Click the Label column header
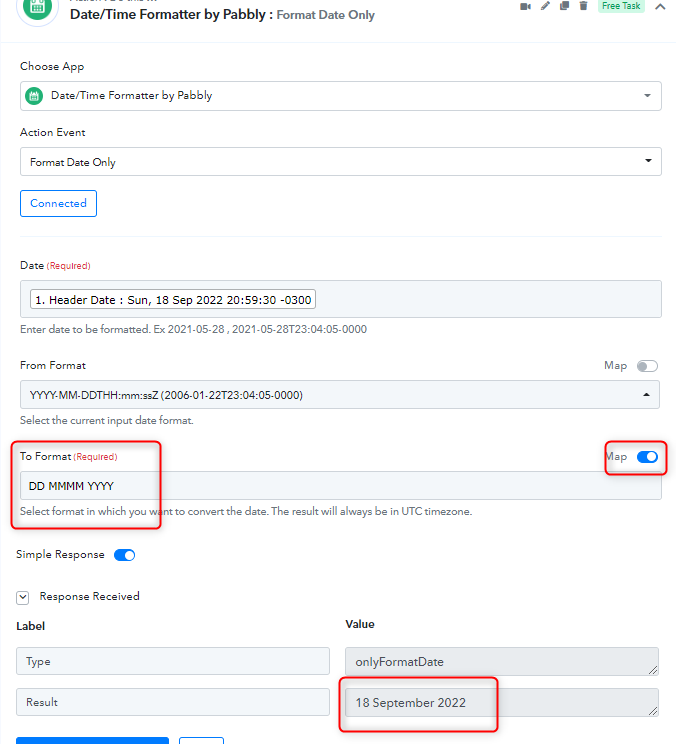The image size is (676, 744). (30, 626)
